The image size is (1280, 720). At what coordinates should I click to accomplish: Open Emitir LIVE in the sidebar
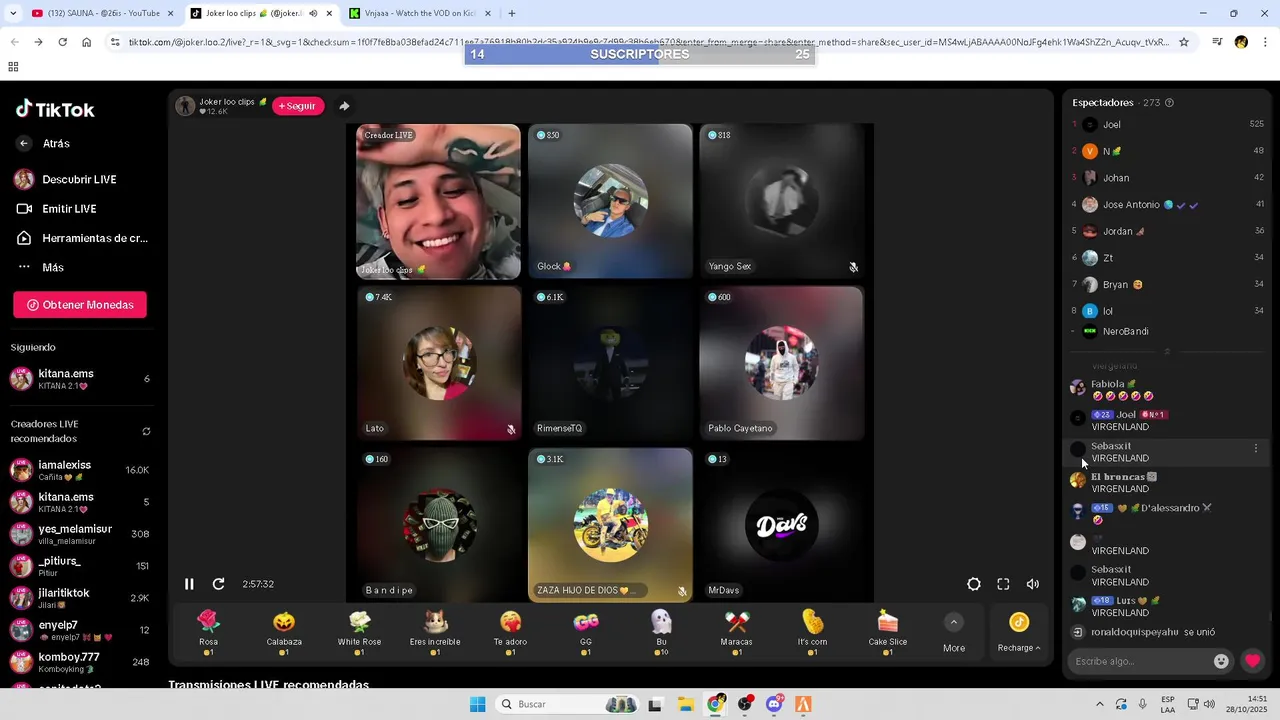pos(56,209)
